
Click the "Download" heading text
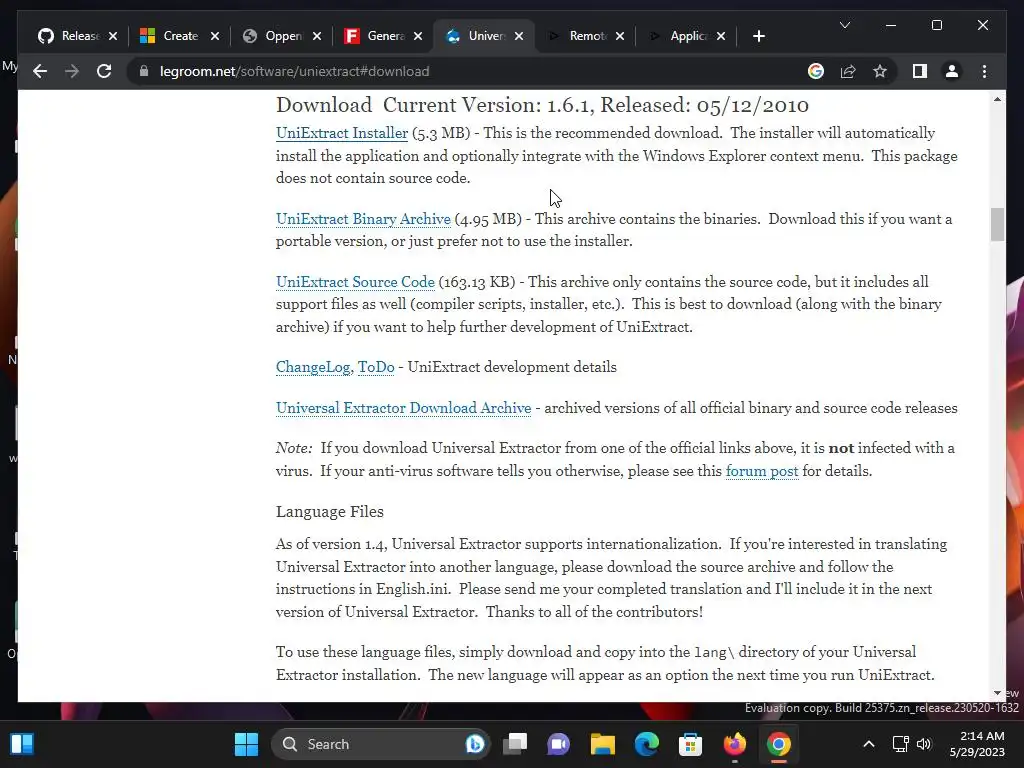[x=324, y=104]
